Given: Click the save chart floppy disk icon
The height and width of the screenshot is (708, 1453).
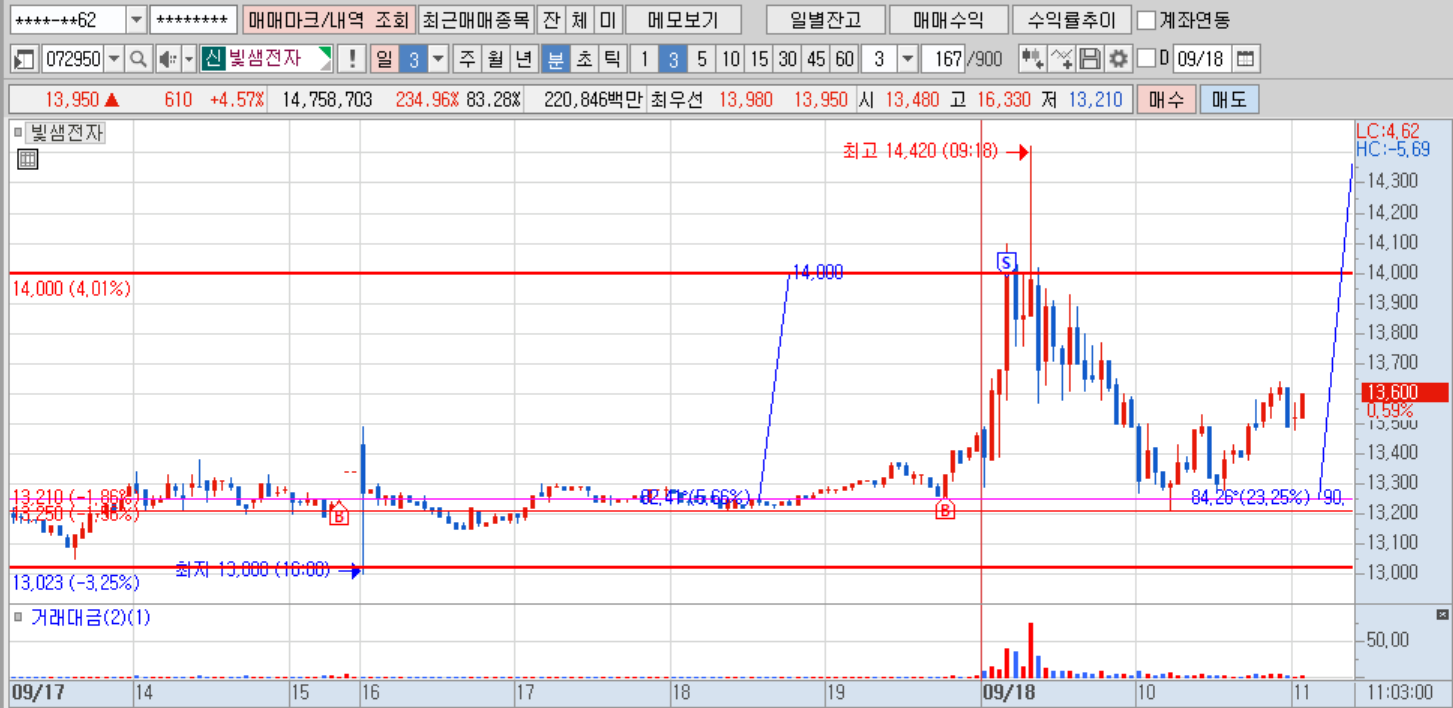Looking at the screenshot, I should pyautogui.click(x=1091, y=59).
